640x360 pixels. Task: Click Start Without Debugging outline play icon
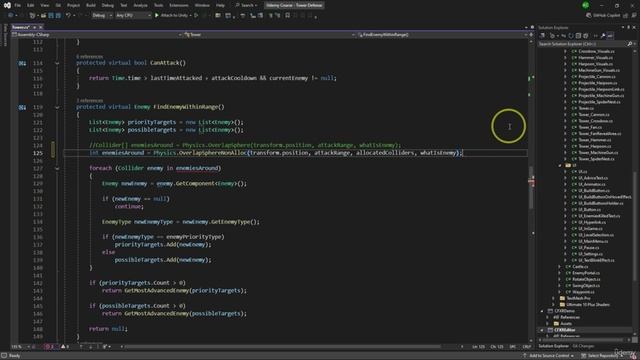click(196, 16)
